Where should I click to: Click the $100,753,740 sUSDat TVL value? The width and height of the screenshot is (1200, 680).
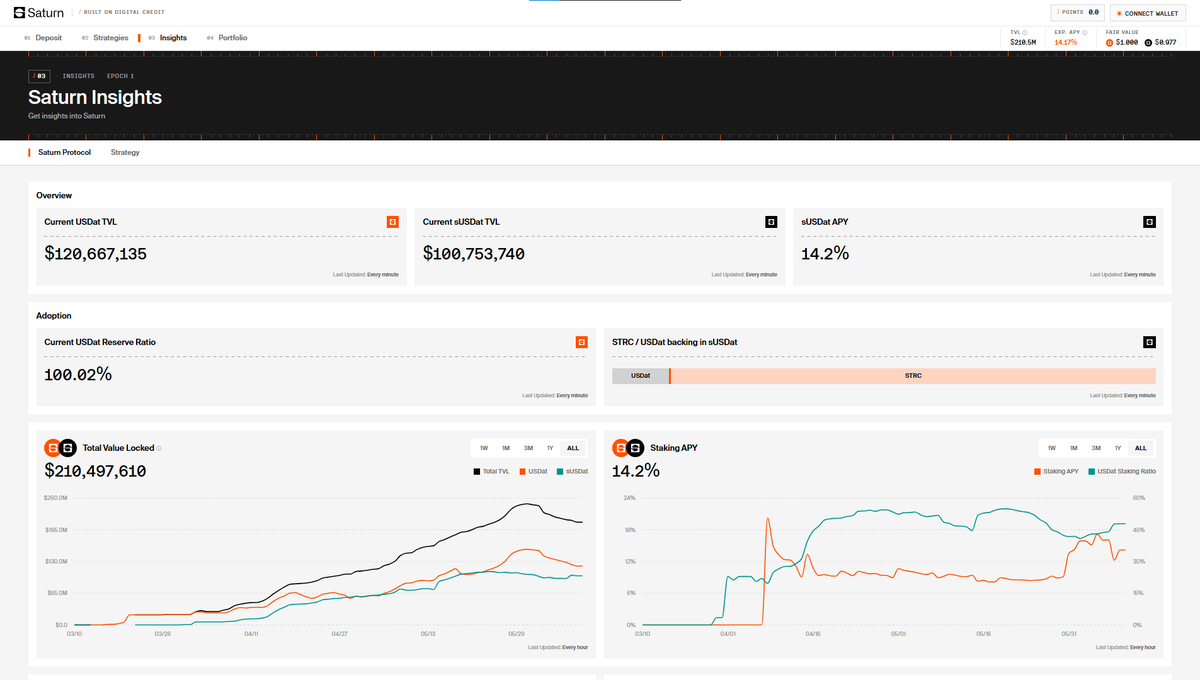coord(474,254)
